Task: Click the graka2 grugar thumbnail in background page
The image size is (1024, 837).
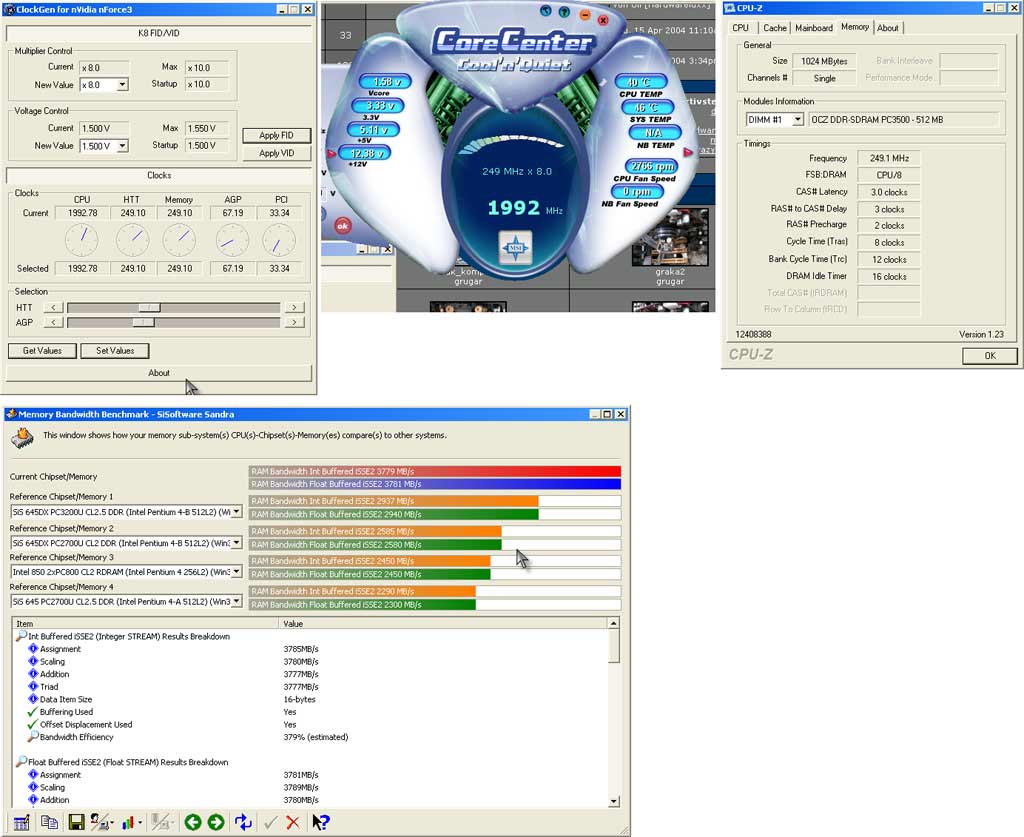Action: [x=670, y=238]
